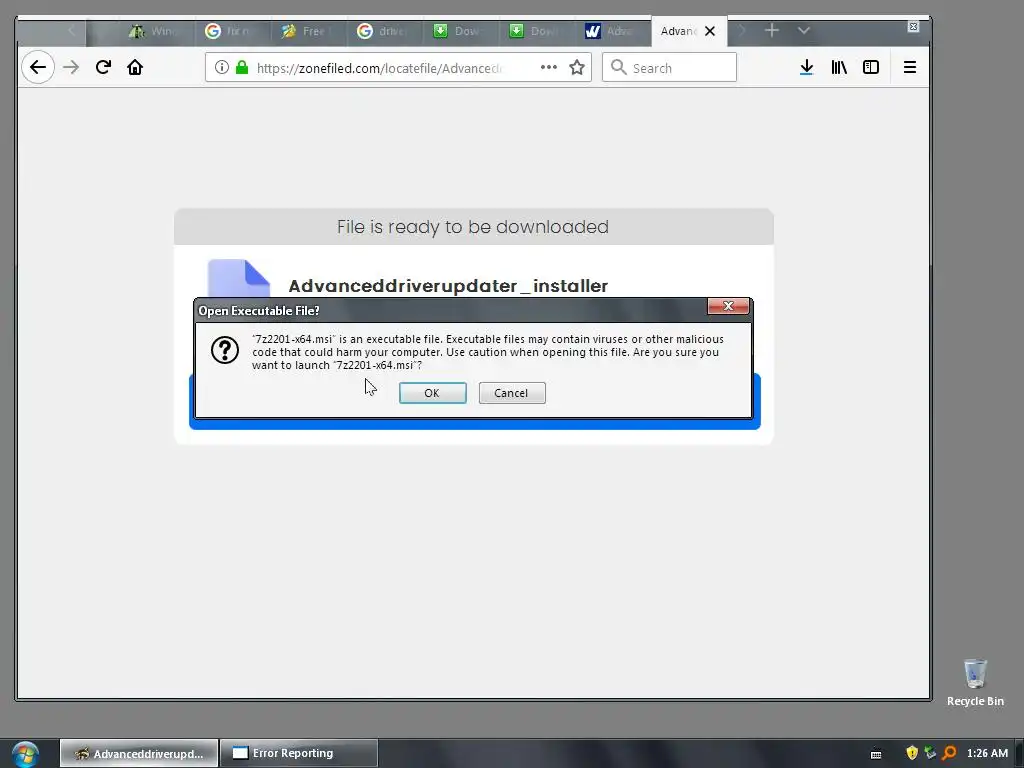Go back with the back arrow button
Image resolution: width=1024 pixels, height=768 pixels.
(x=38, y=67)
